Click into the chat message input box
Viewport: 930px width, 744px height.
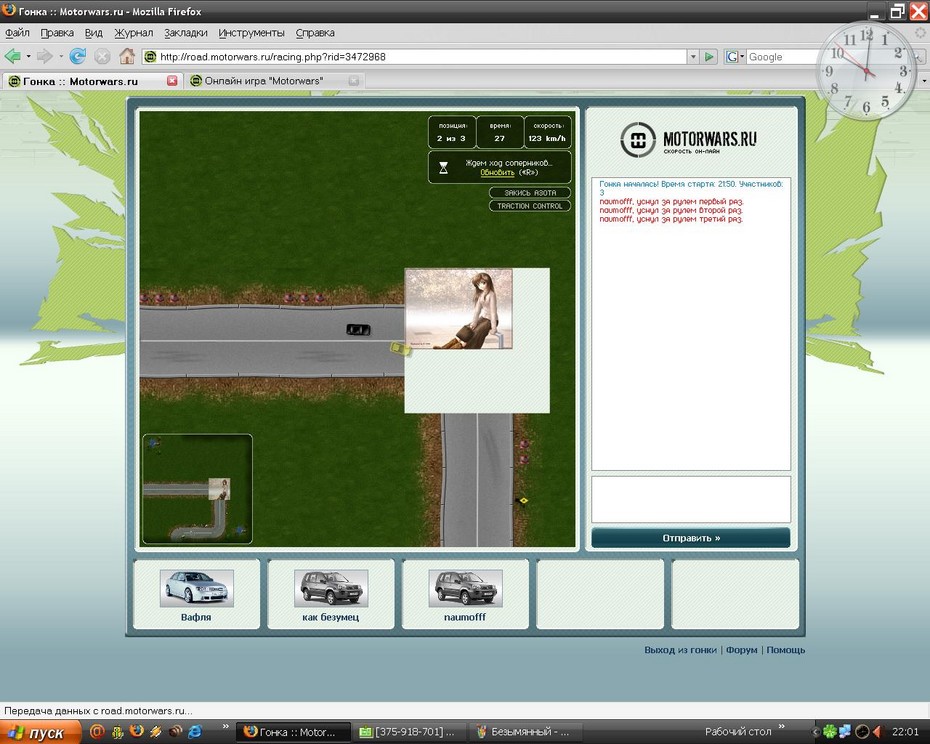[x=691, y=499]
